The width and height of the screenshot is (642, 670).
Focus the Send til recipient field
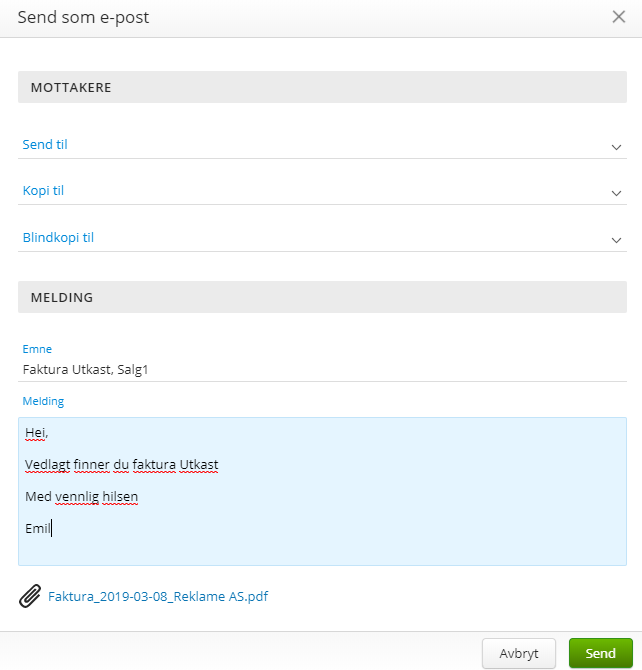[x=322, y=145]
